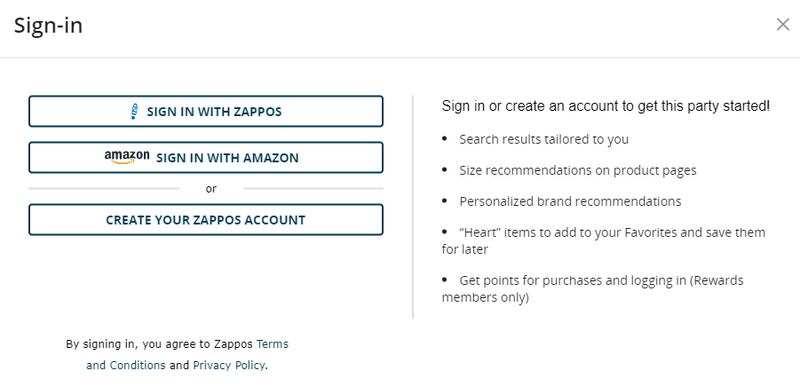The image size is (800, 385).
Task: Click the Sign-in dialog heading
Action: point(48,25)
